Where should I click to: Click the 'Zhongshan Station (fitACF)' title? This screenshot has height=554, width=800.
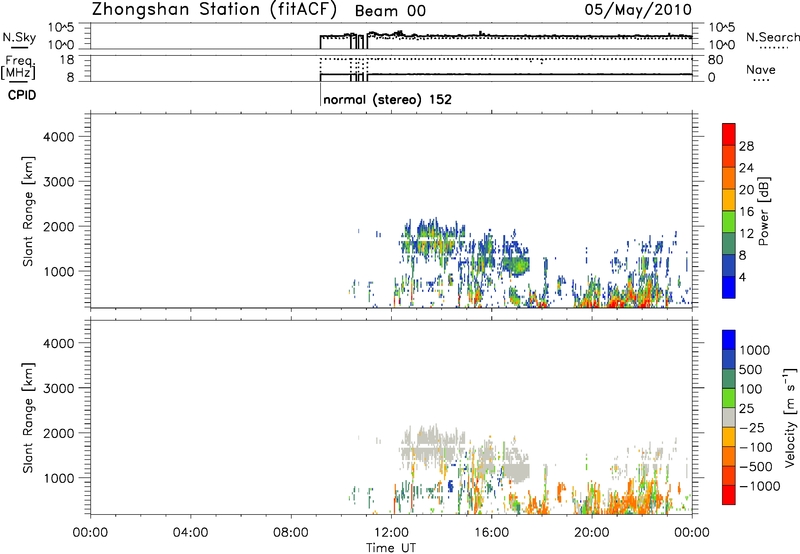(214, 9)
